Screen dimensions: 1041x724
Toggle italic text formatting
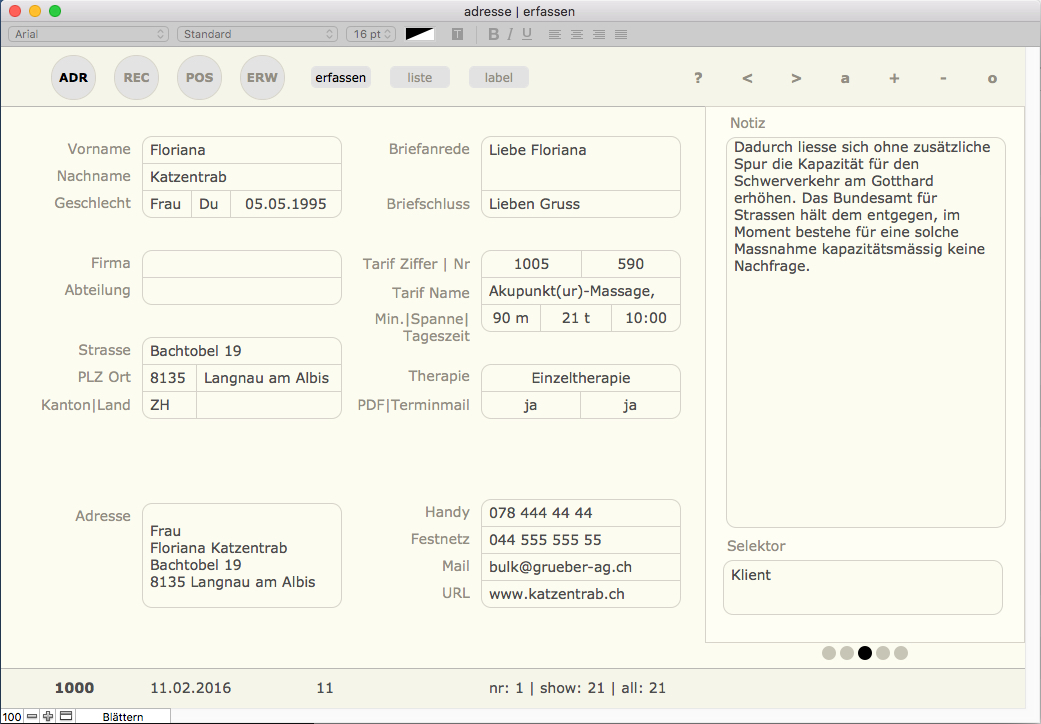[x=510, y=34]
